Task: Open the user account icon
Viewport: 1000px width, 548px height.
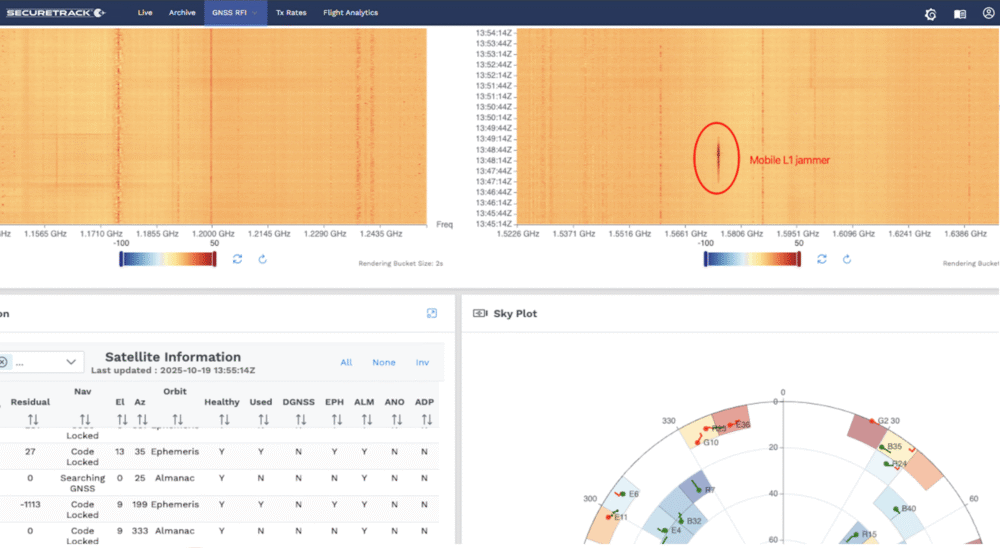Action: (988, 13)
